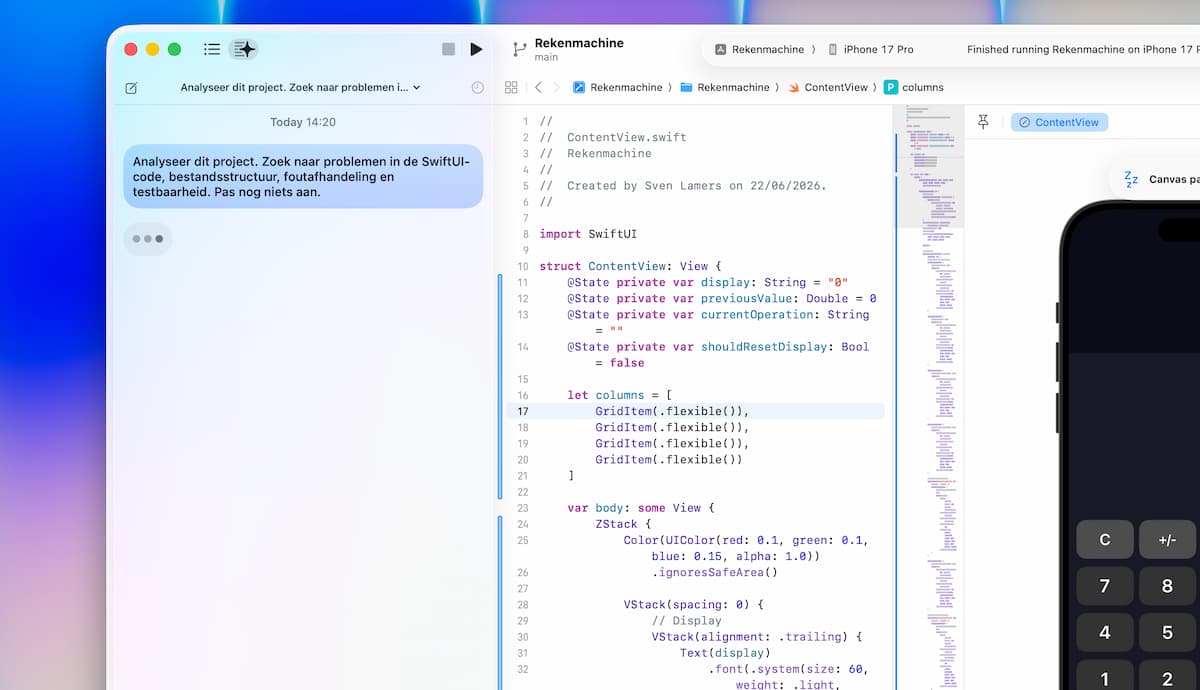
Task: Tap the C key in preview
Action: coord(1105,539)
